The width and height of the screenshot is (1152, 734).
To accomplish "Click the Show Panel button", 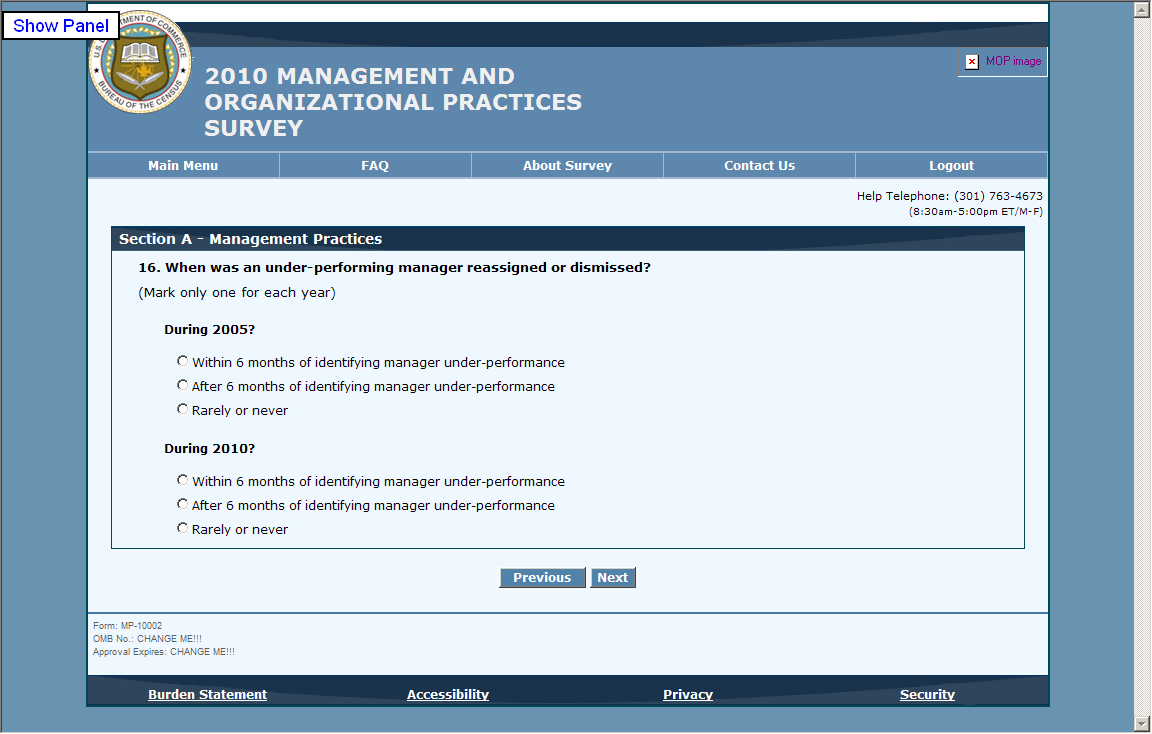I will pos(61,26).
